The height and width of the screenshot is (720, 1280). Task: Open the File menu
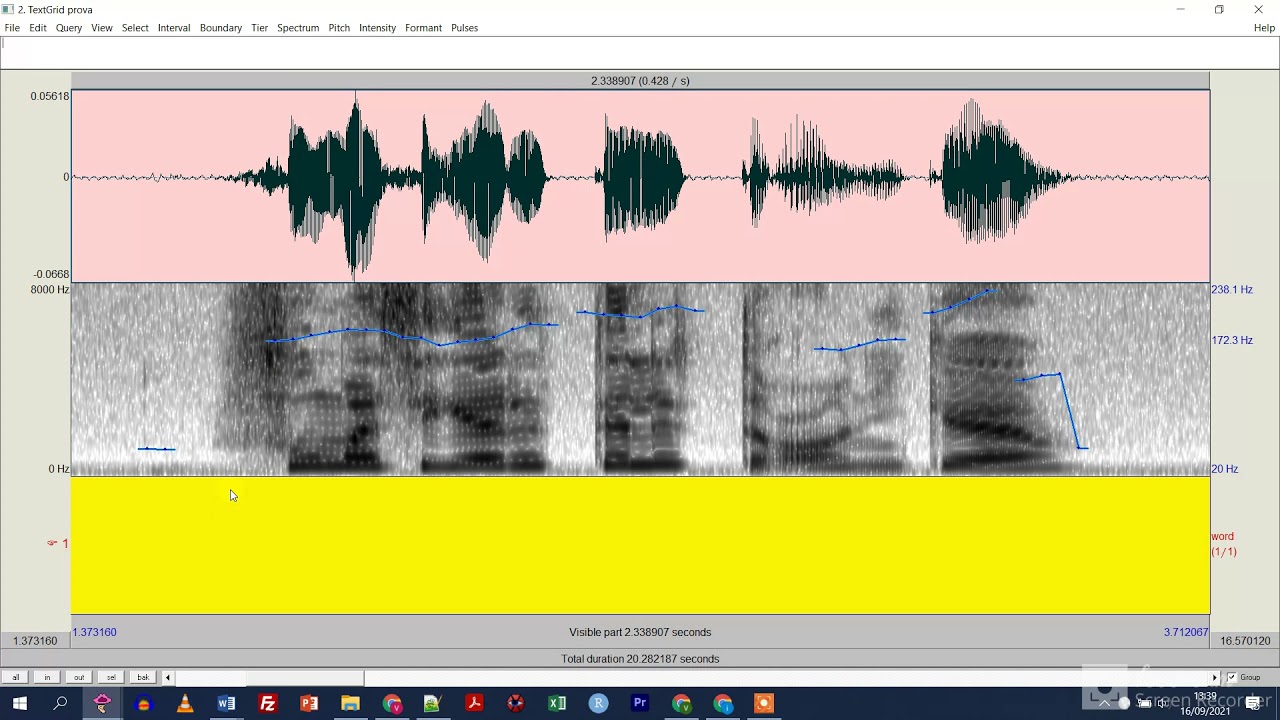pos(12,28)
